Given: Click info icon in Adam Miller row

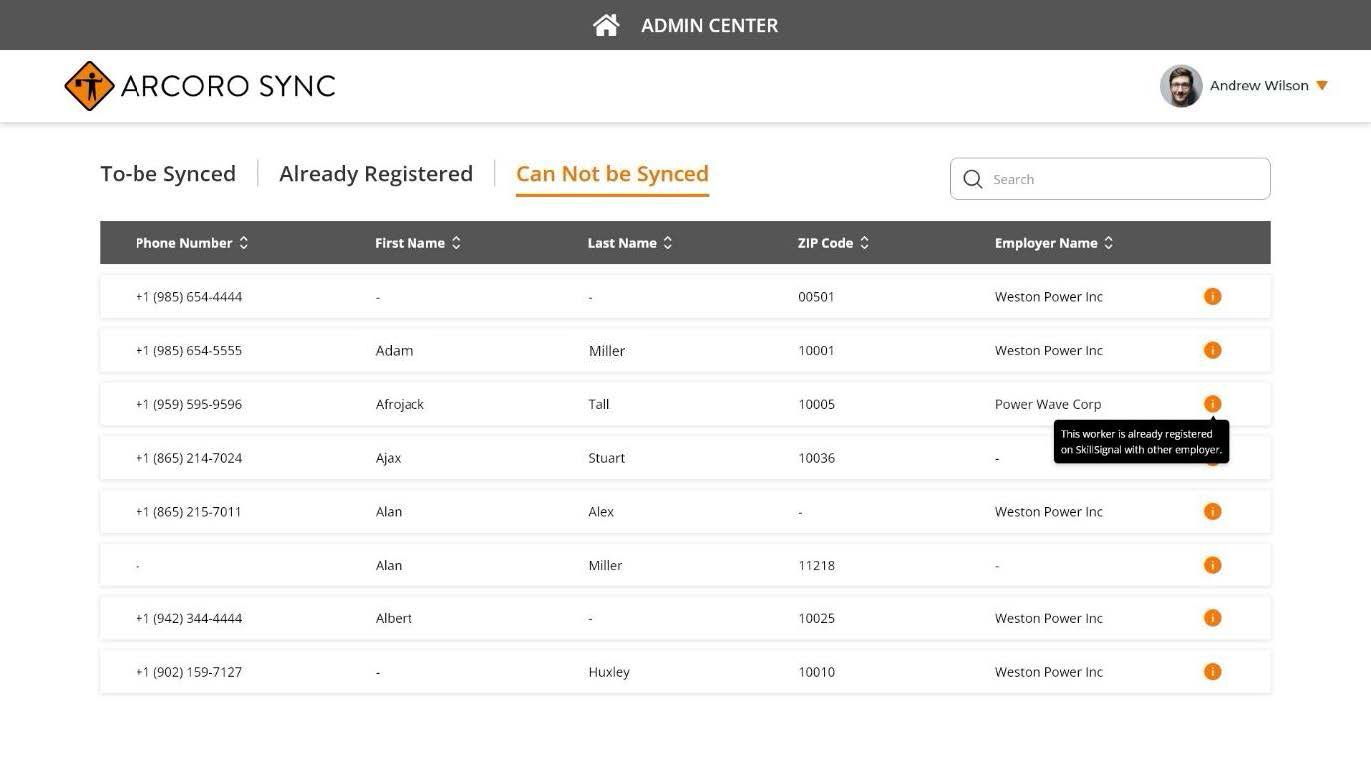Looking at the screenshot, I should point(1213,350).
